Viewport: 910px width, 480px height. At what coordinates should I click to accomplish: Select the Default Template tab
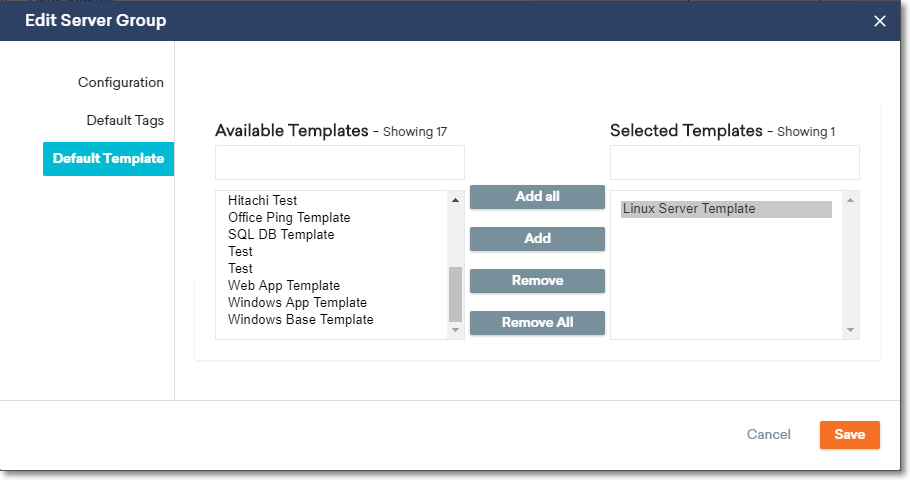[109, 158]
